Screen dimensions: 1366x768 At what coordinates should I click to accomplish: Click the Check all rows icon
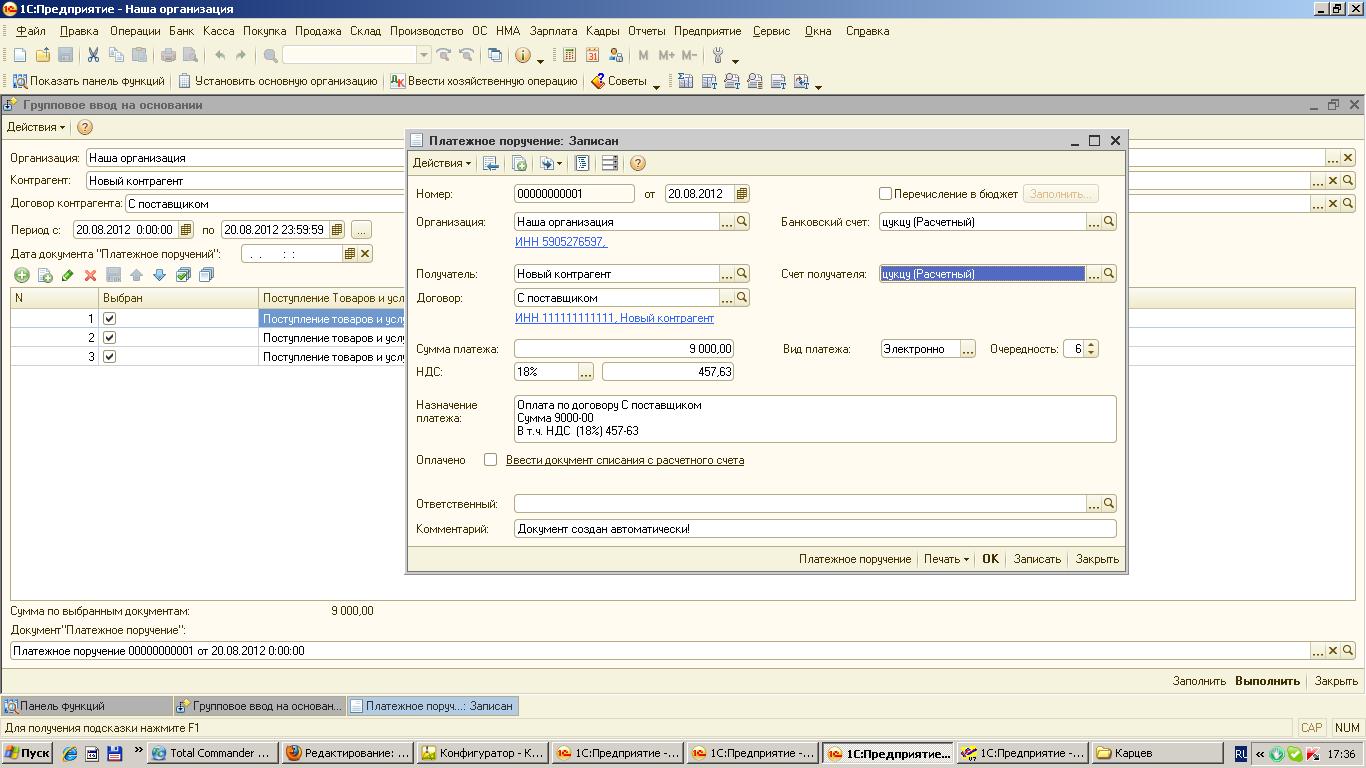(x=183, y=275)
